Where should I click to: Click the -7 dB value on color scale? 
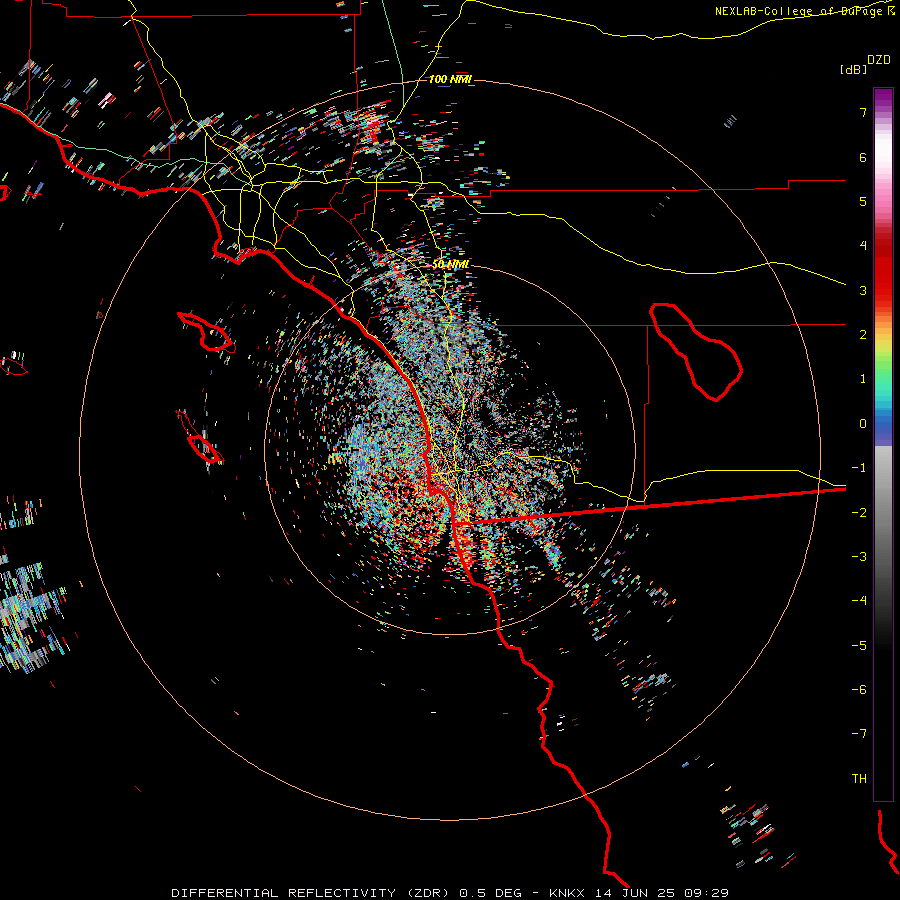(859, 734)
